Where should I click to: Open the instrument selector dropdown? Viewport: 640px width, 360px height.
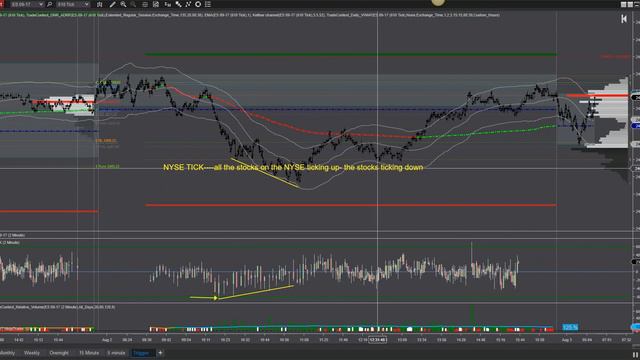pos(27,4)
